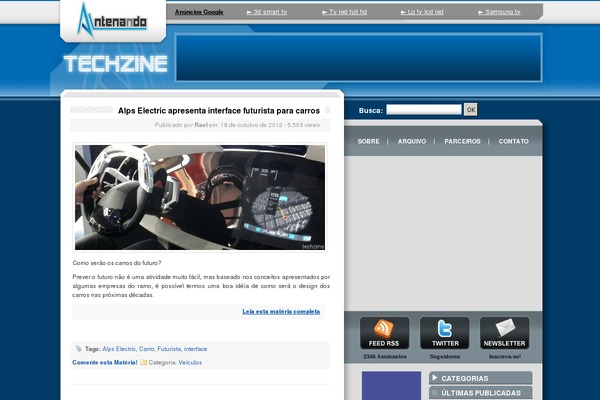
Task: Click the Inscreva-se label under Newsletter
Action: (x=505, y=356)
